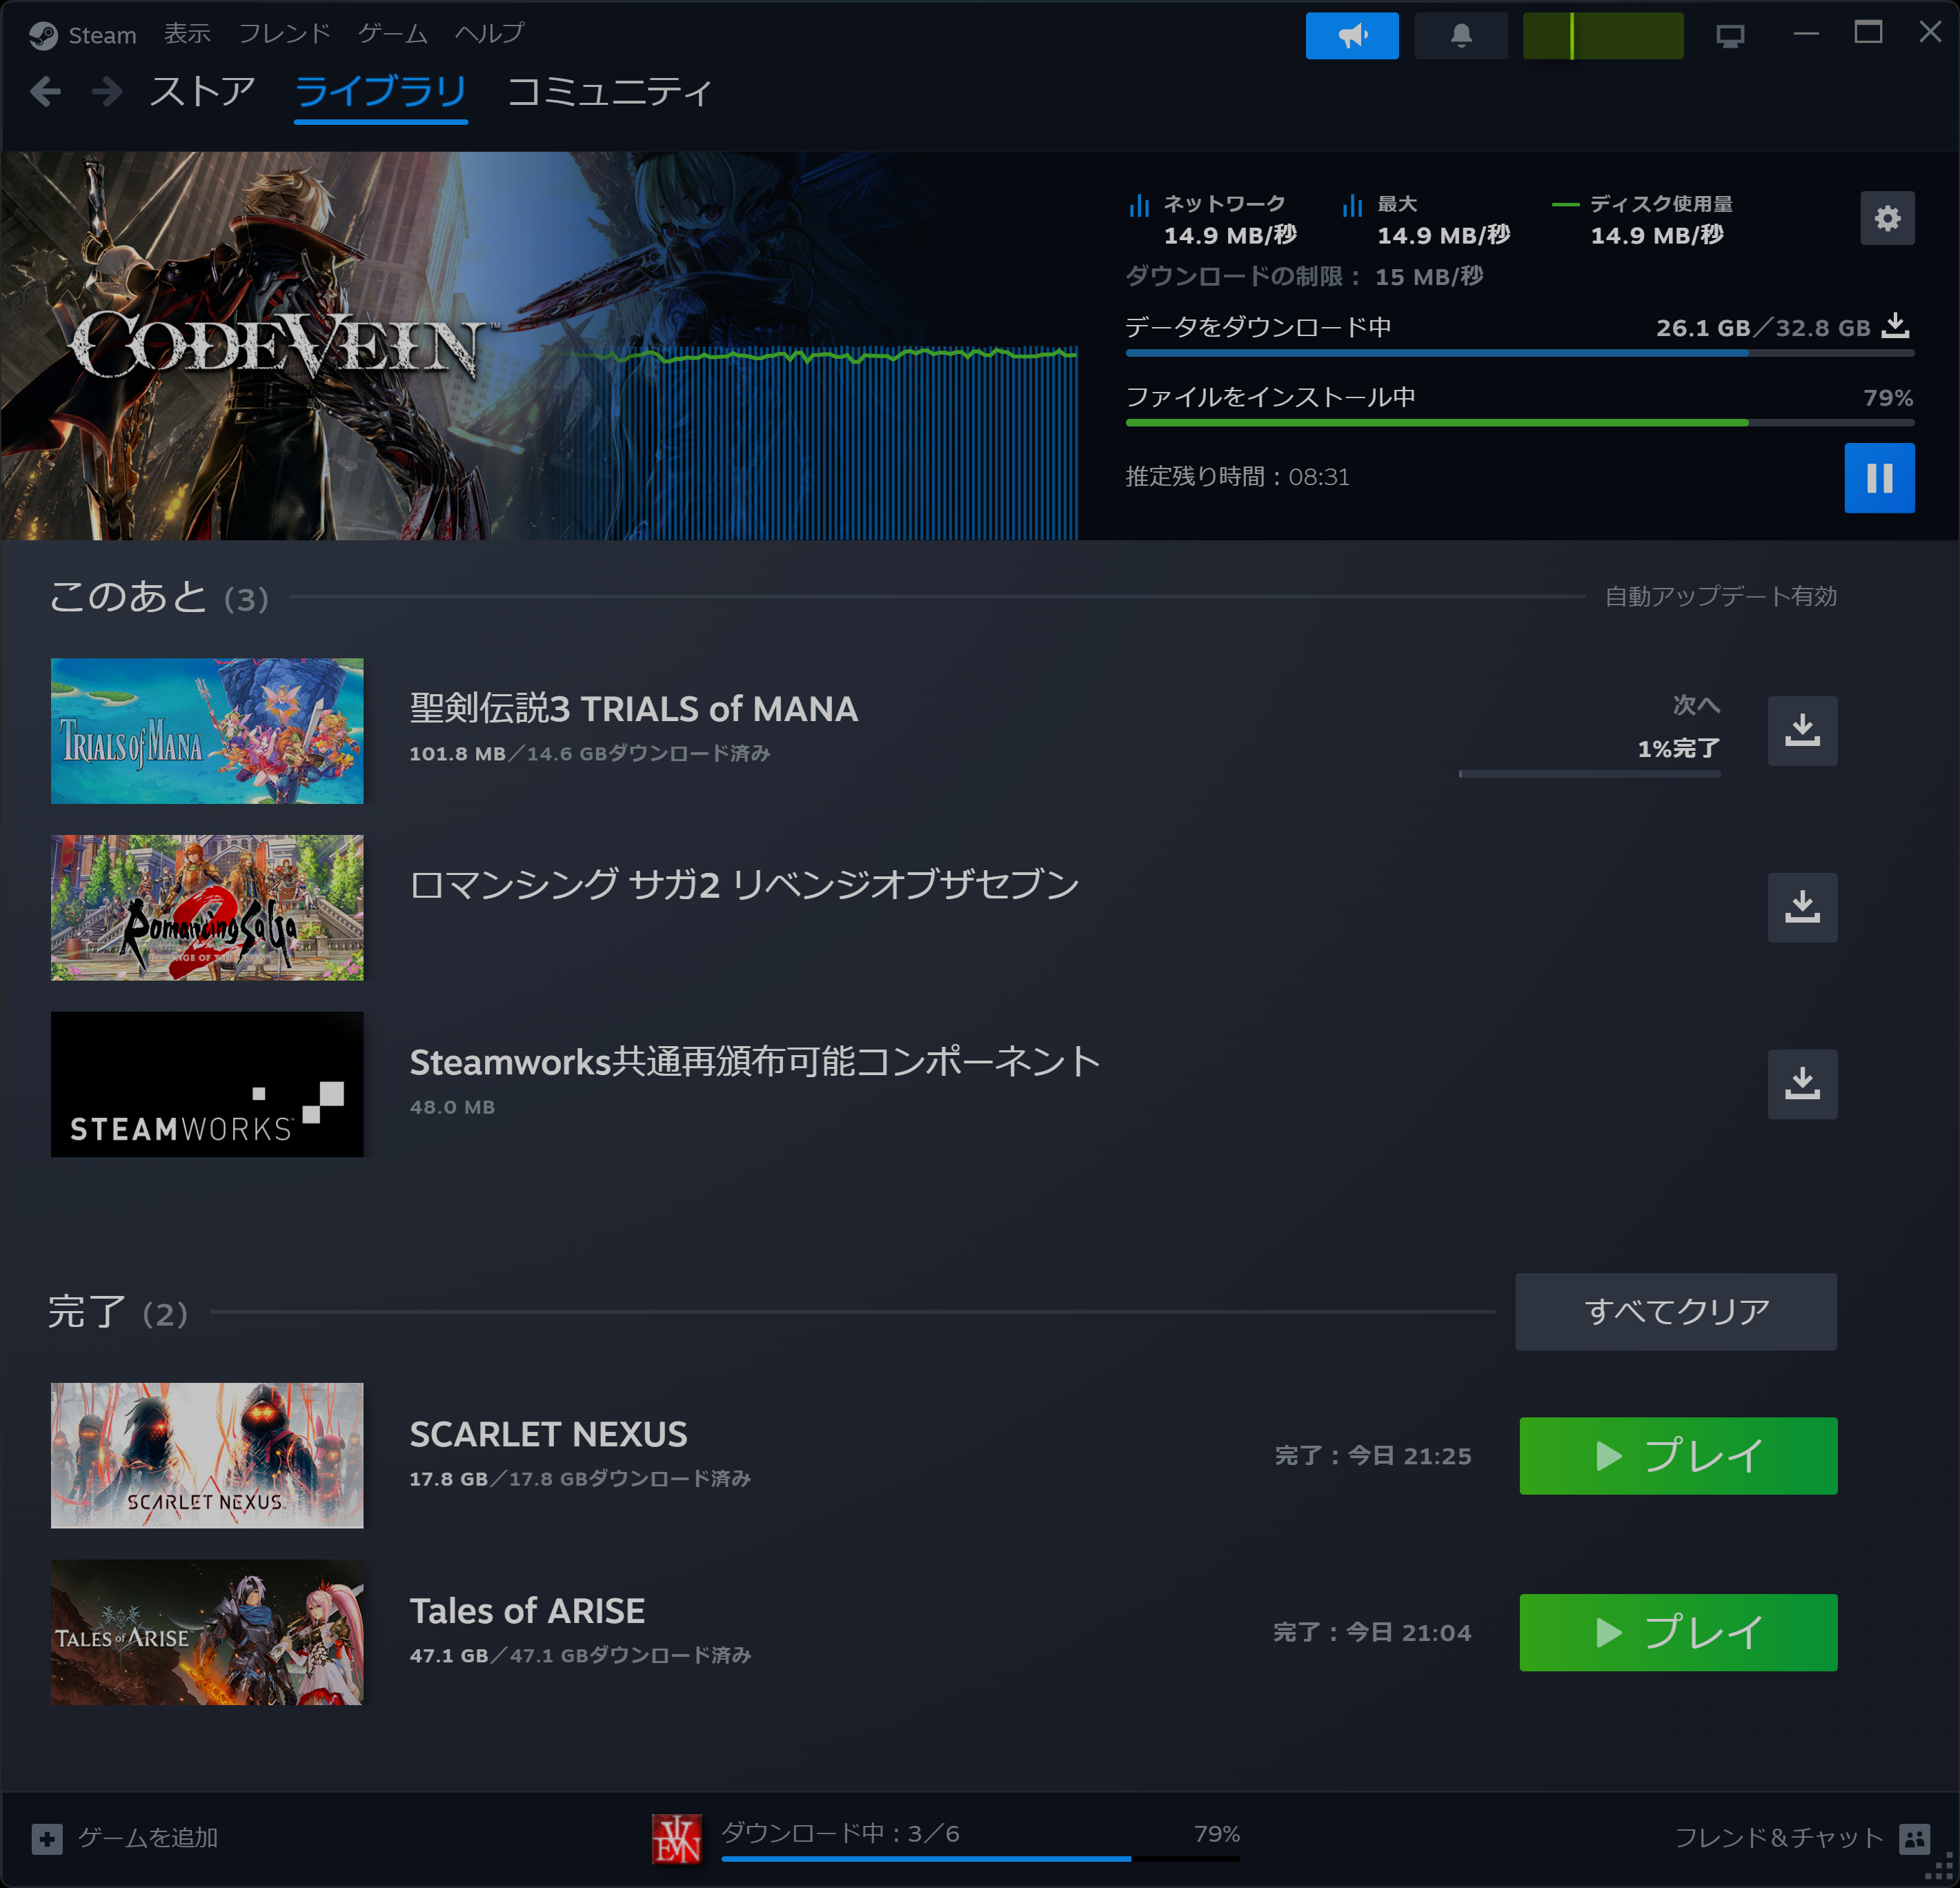
Task: Click the announcements megaphone icon
Action: click(1351, 36)
